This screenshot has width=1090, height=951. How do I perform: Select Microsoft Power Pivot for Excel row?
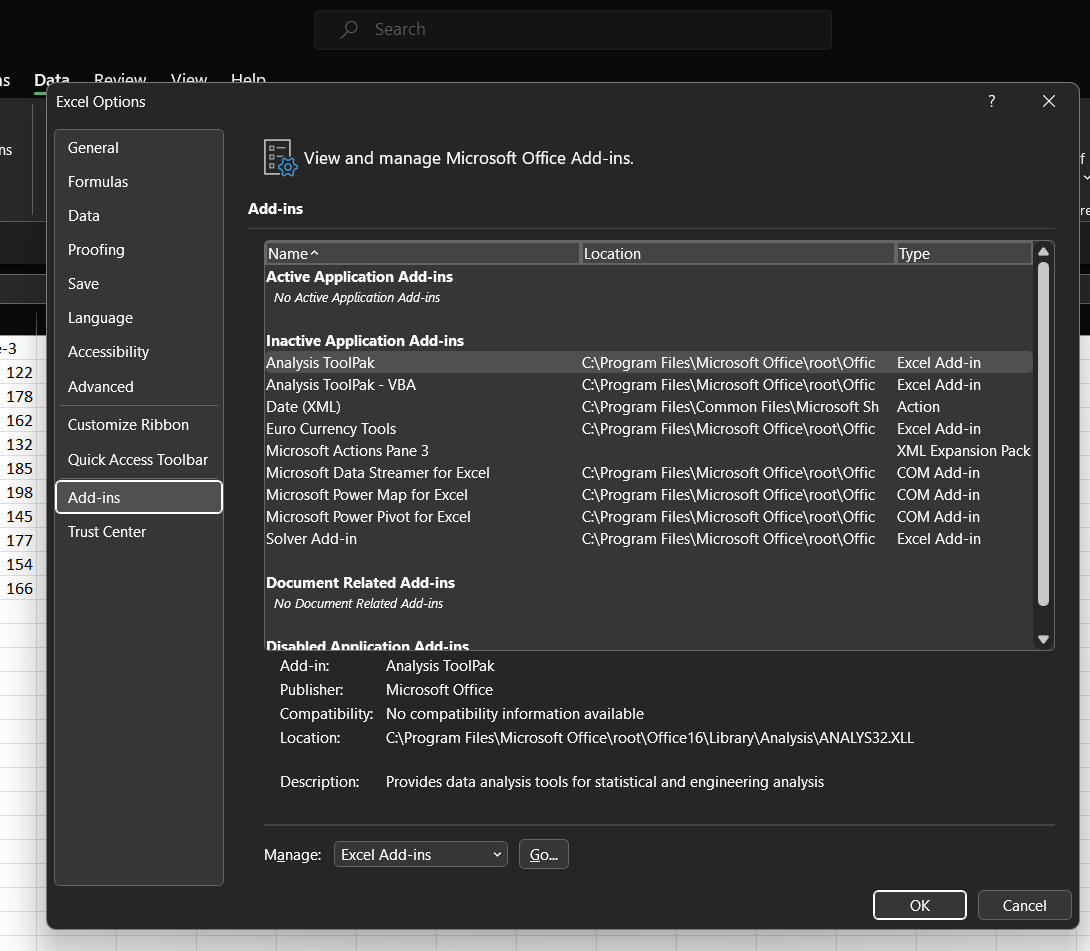coord(649,517)
